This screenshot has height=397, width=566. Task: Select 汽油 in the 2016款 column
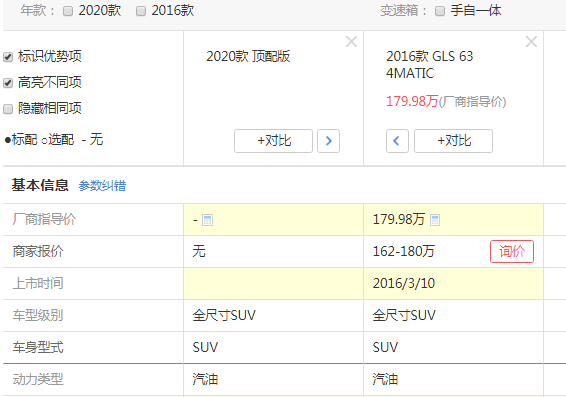tap(385, 379)
